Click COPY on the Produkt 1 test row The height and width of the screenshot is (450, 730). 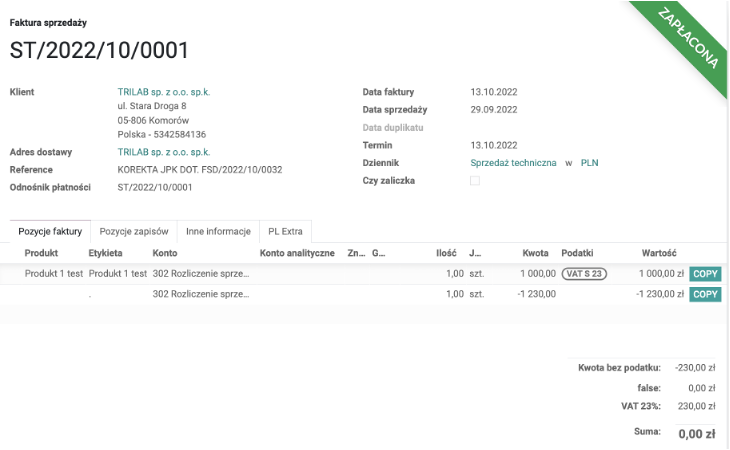pos(705,274)
